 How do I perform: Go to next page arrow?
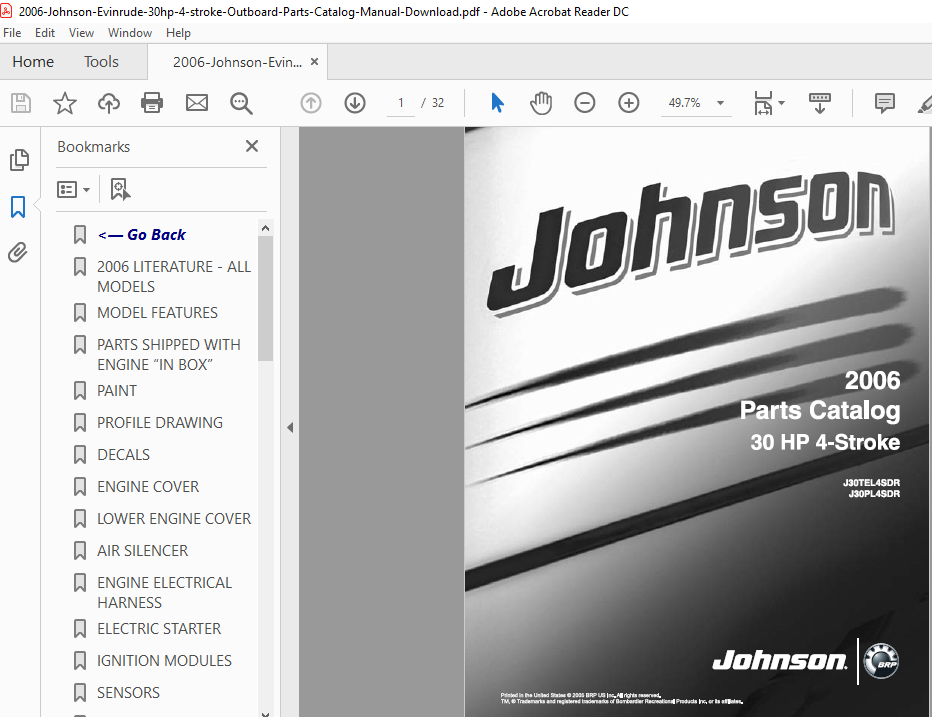click(x=355, y=103)
